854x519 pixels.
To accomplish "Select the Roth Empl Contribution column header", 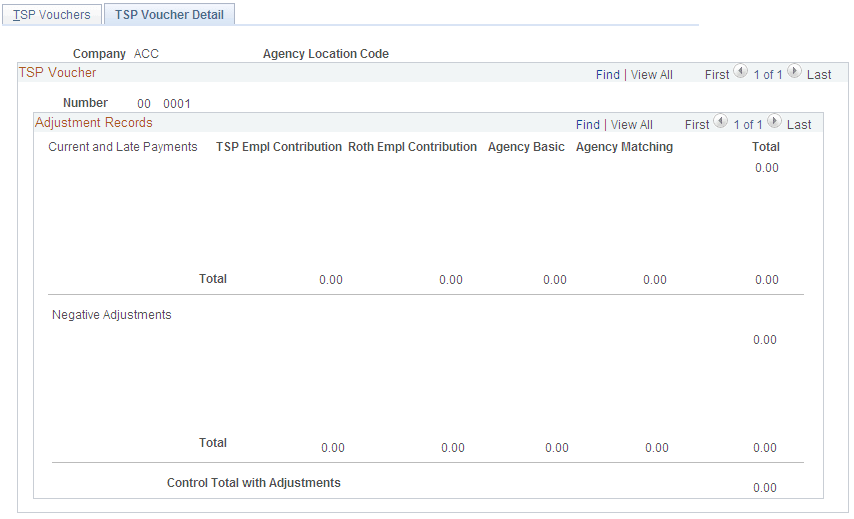I will tap(412, 147).
